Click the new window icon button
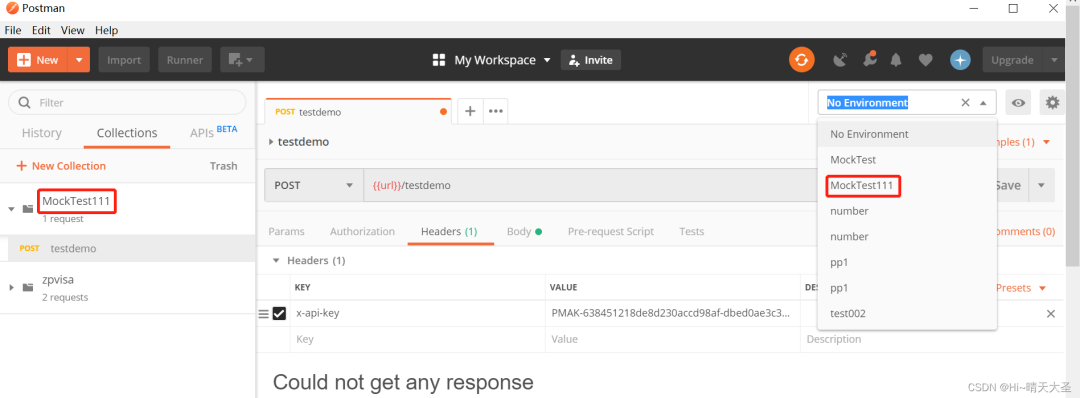1080x398 pixels. click(x=242, y=60)
